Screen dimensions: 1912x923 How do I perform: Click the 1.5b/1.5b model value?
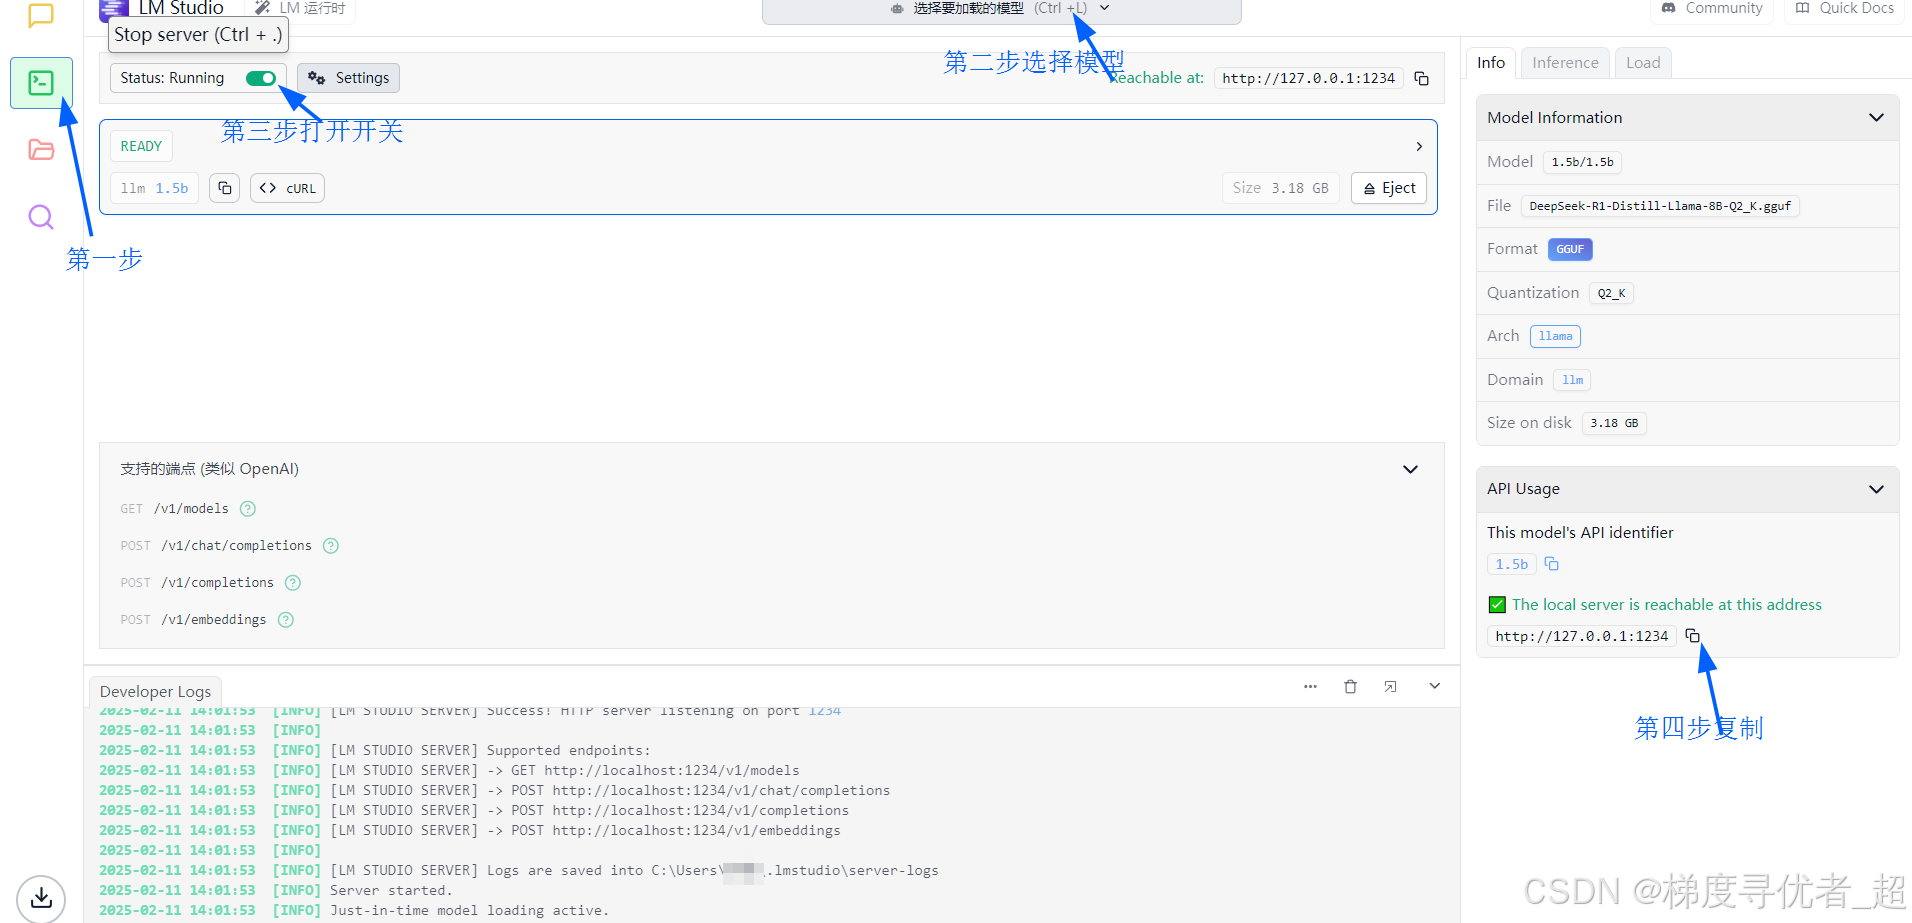point(1582,162)
